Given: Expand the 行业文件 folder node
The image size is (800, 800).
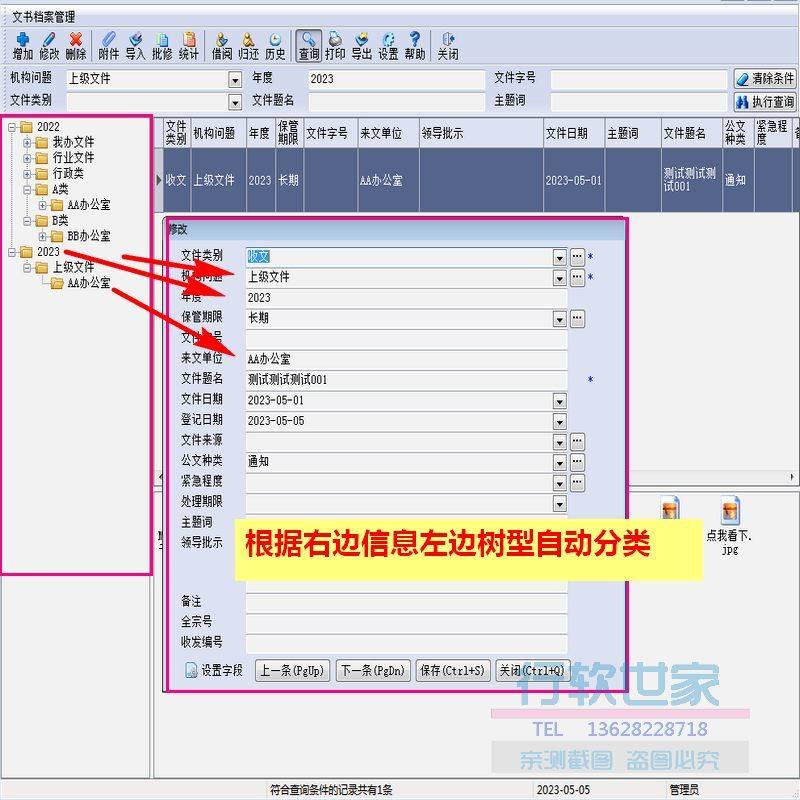Looking at the screenshot, I should tap(28, 158).
